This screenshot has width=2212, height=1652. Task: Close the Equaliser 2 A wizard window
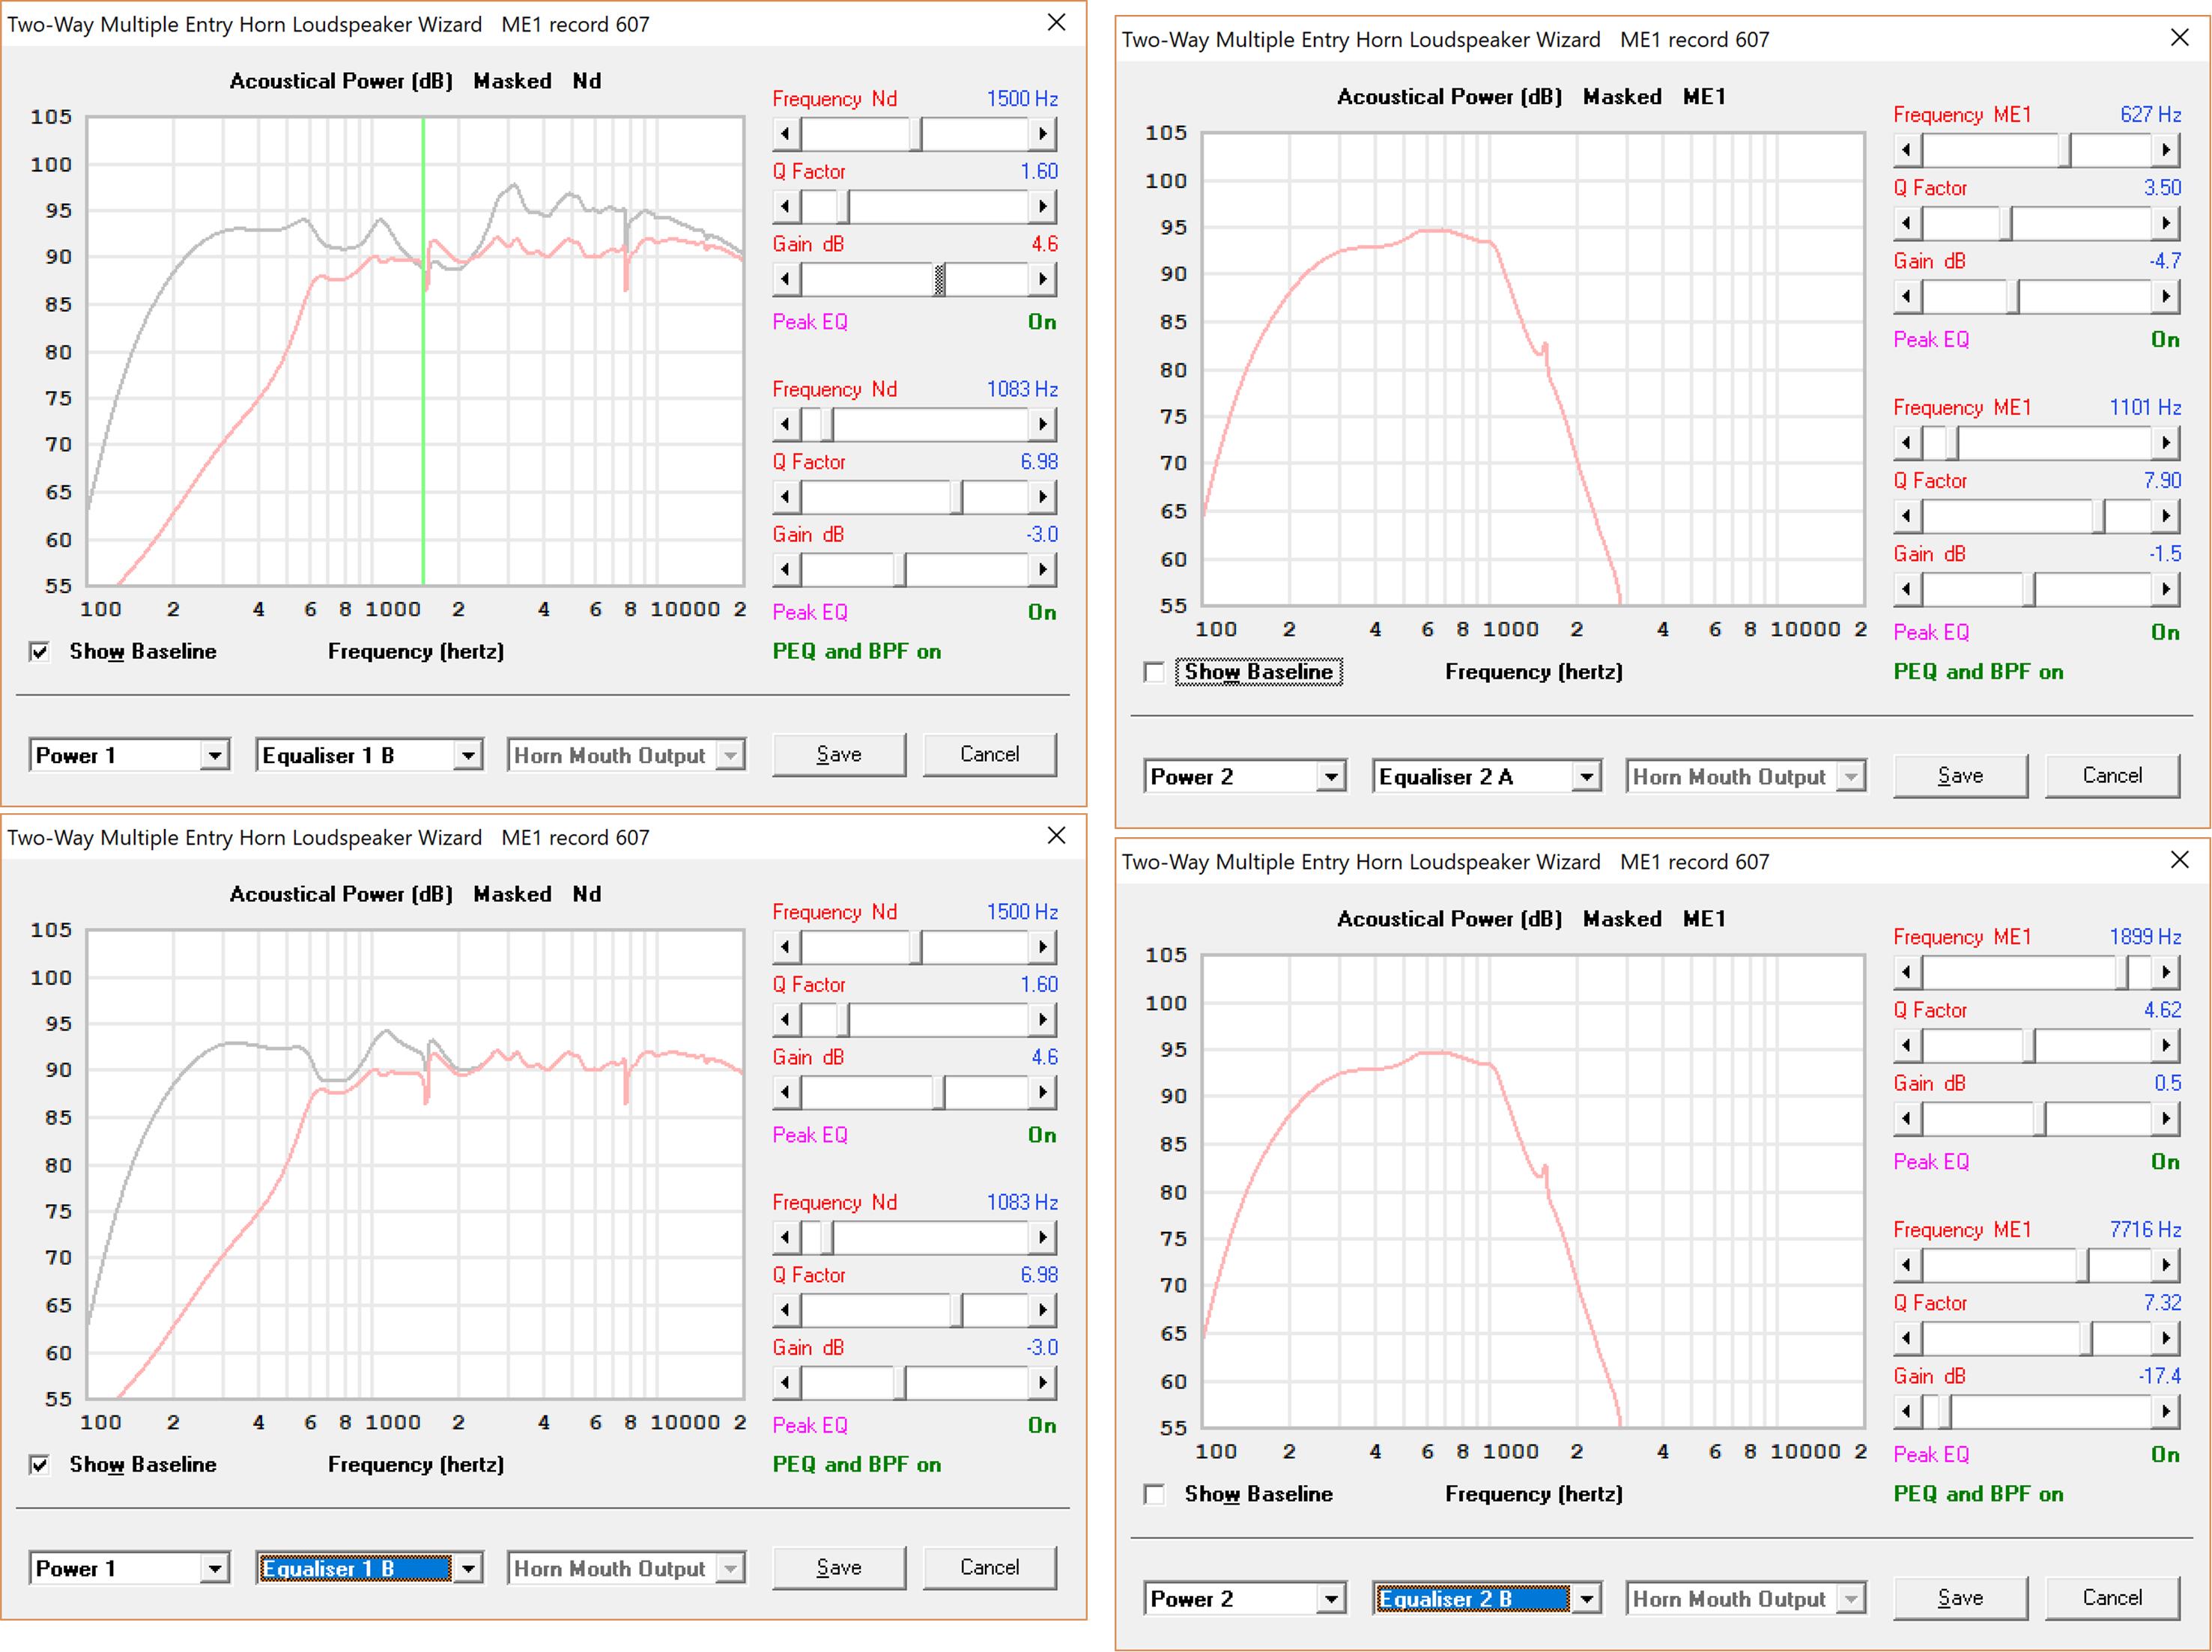pos(2179,38)
